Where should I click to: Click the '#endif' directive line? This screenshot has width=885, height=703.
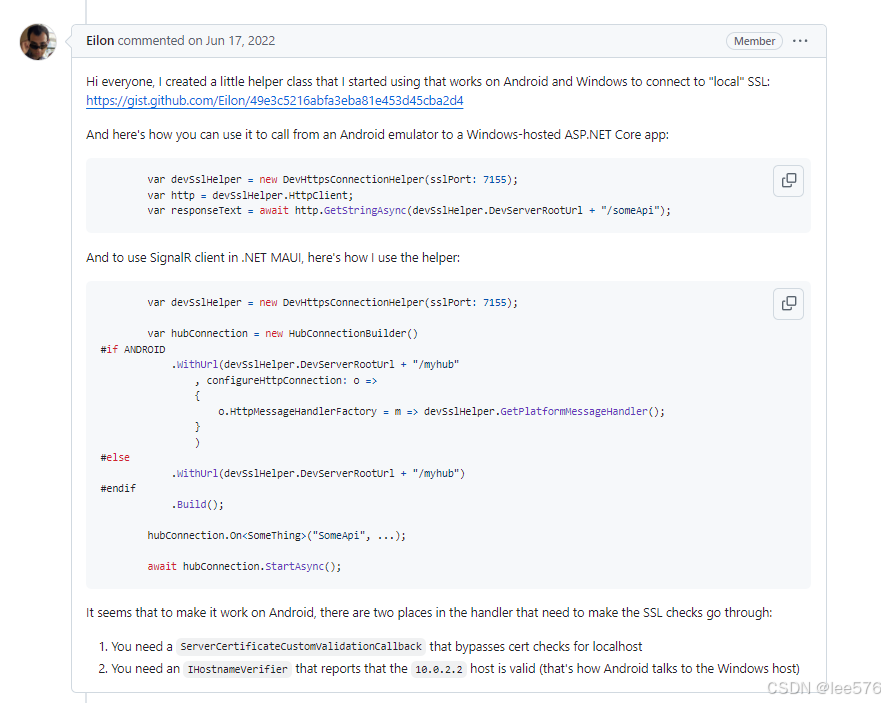pos(118,489)
